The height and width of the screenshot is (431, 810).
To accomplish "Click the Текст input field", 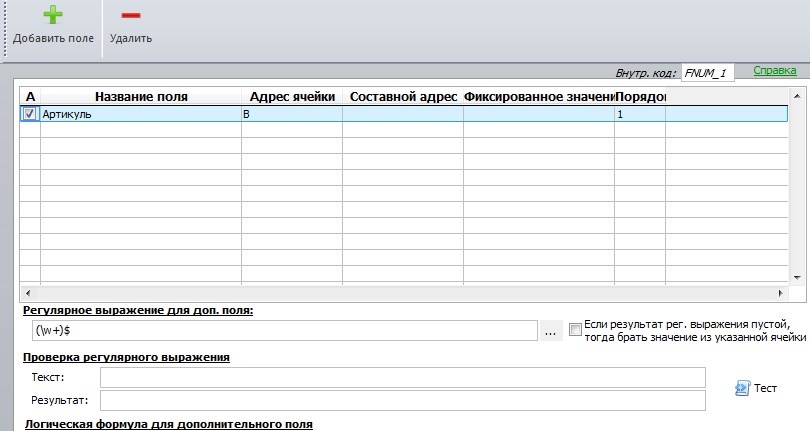I will click(x=402, y=377).
